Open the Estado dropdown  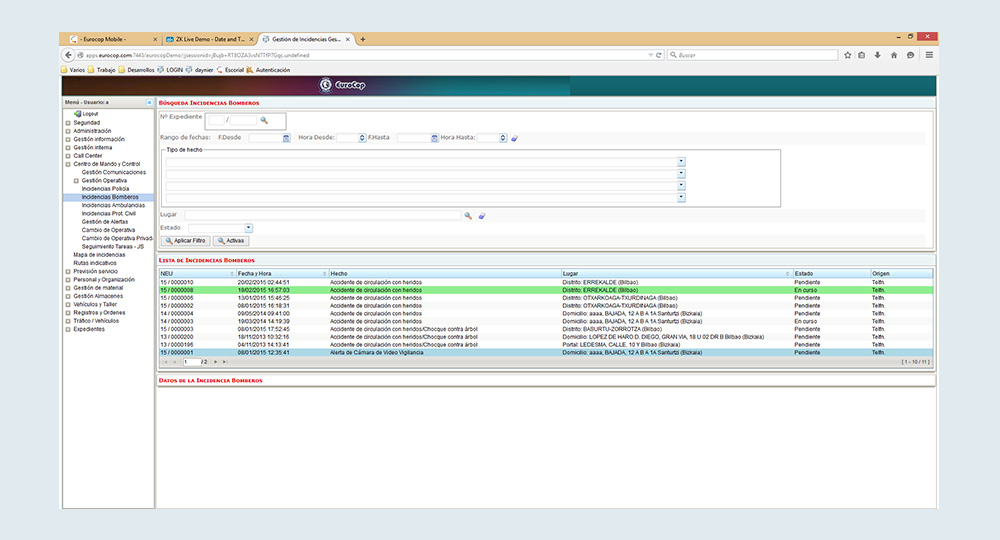[x=248, y=228]
